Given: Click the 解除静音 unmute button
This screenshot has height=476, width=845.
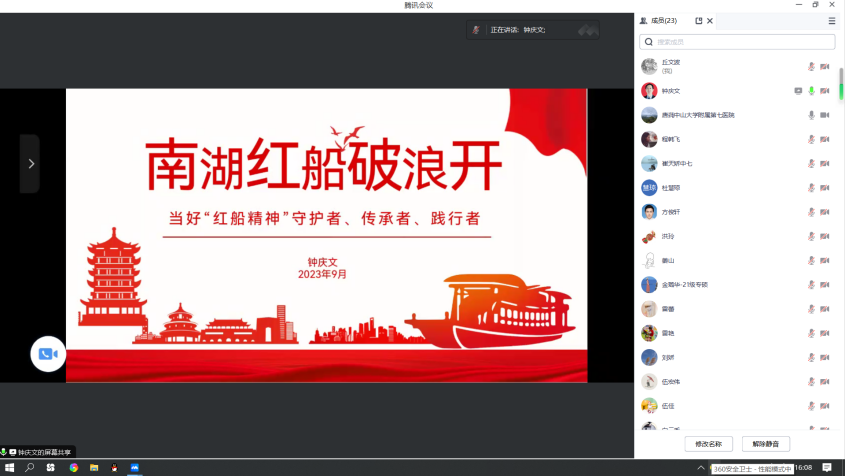Looking at the screenshot, I should pos(765,444).
